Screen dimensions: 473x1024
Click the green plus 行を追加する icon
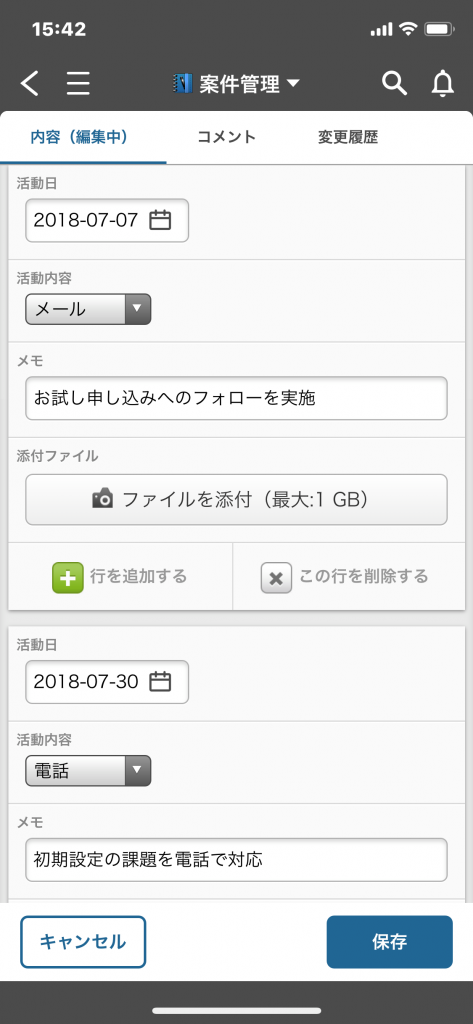coord(68,577)
